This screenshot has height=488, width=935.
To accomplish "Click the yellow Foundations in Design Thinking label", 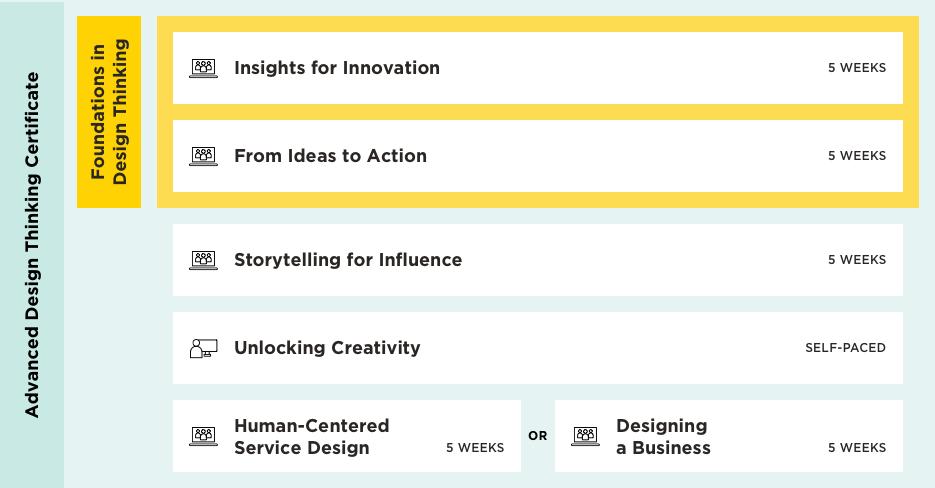I will click(x=109, y=112).
